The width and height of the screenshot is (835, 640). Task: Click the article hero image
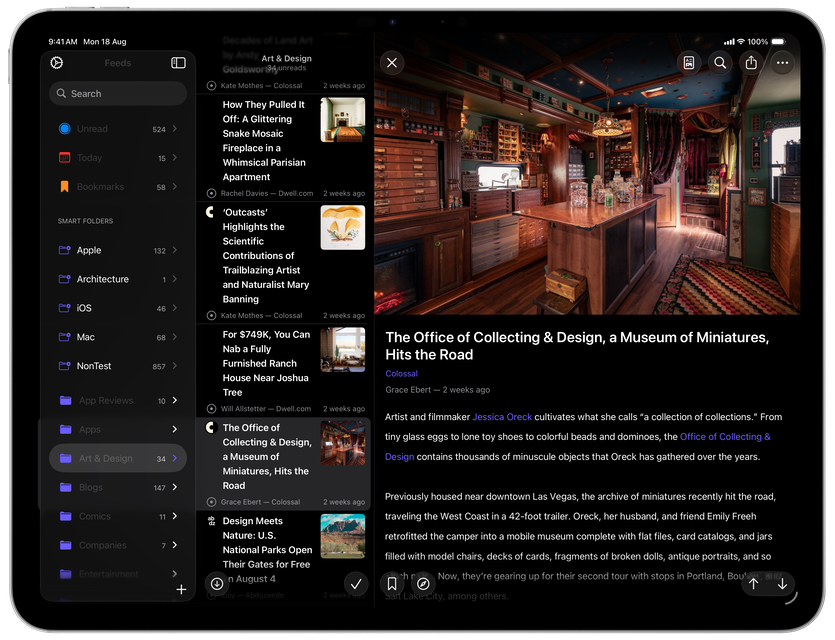(587, 174)
